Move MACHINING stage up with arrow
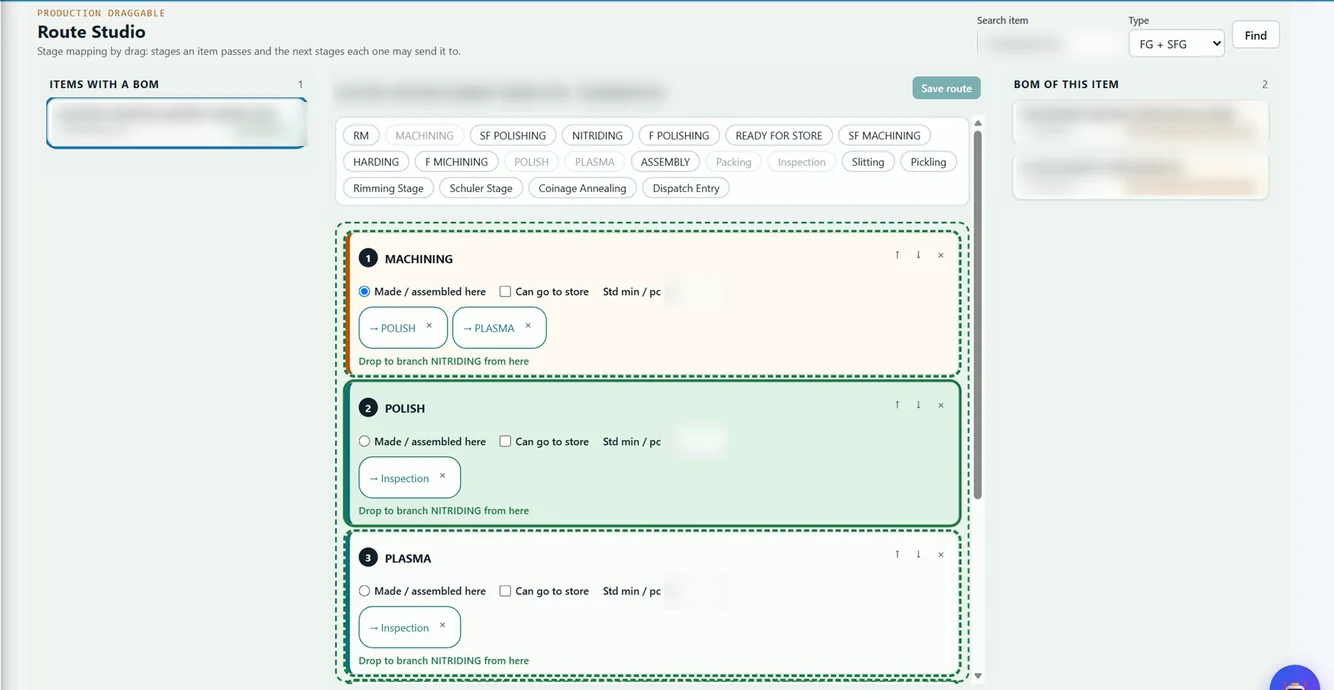1334x690 pixels. coord(897,255)
